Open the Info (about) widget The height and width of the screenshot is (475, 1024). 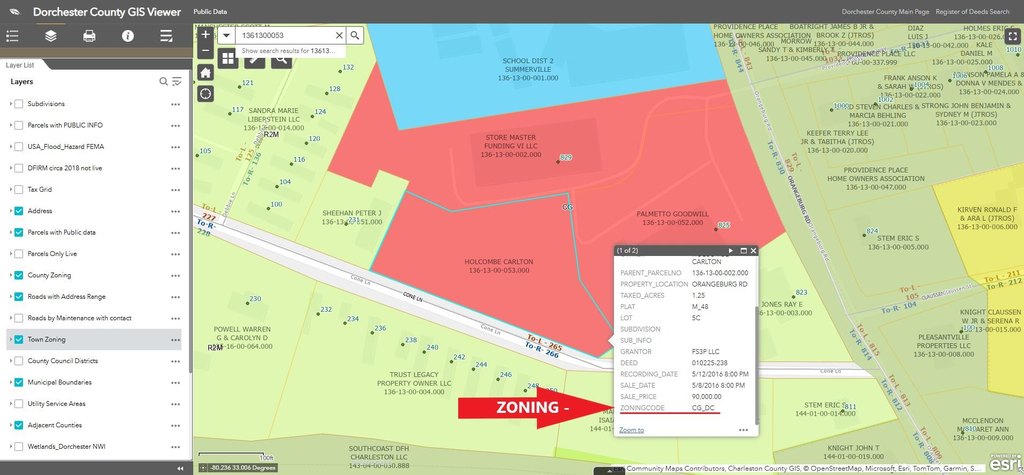128,36
